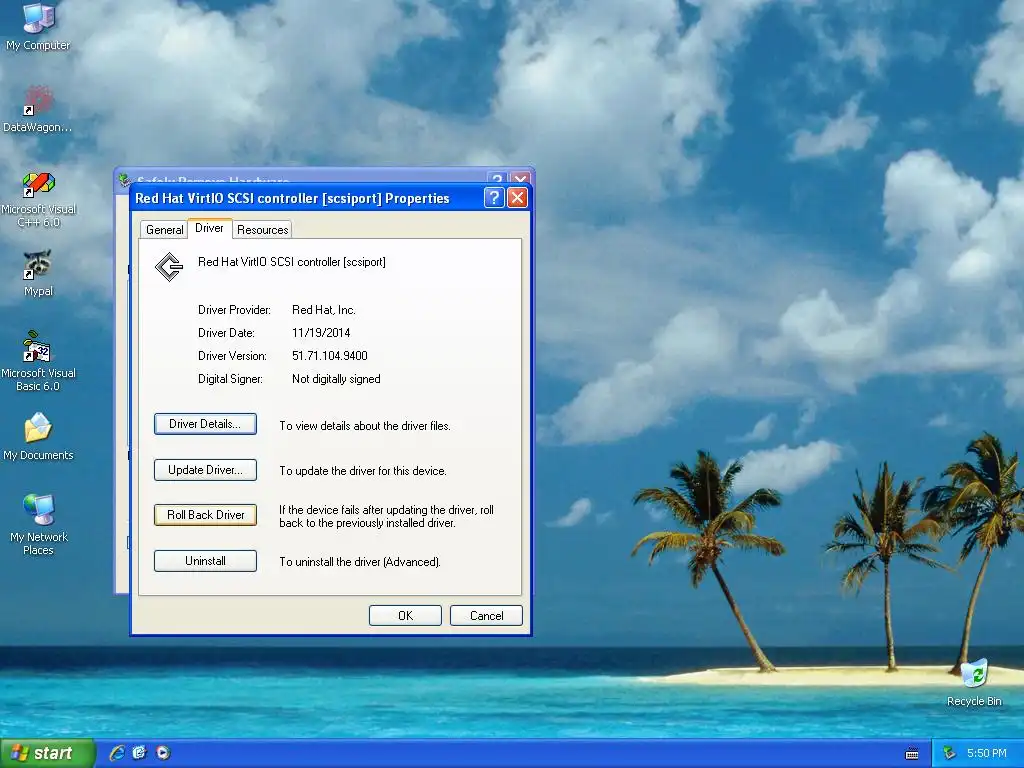Click the taskbar clock showing 5:50 PM

pos(987,754)
